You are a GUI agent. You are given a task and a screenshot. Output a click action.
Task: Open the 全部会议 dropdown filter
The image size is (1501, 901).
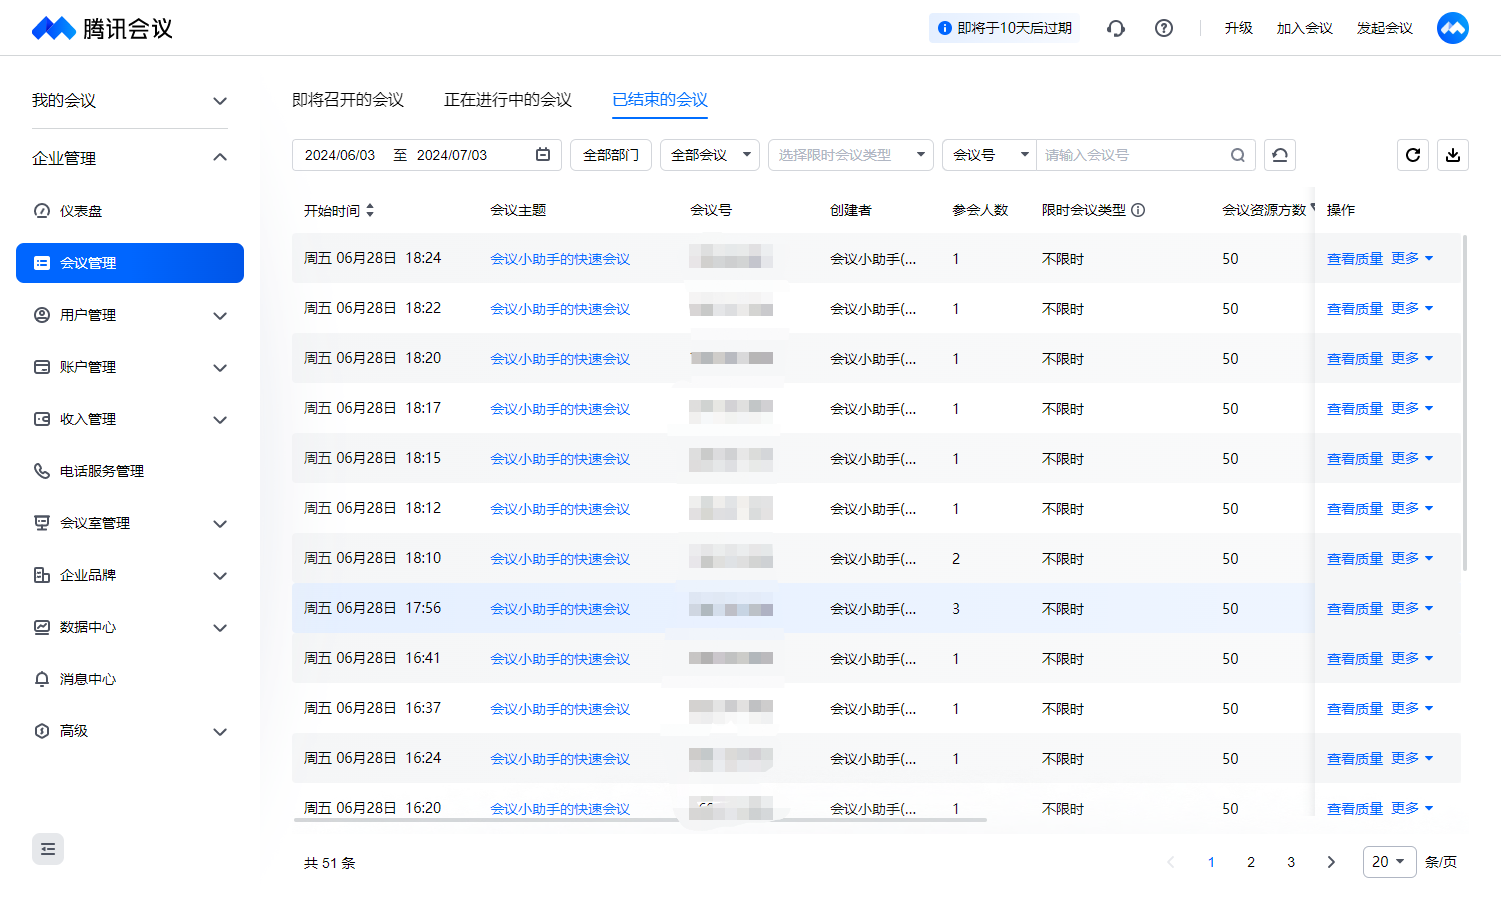click(710, 155)
